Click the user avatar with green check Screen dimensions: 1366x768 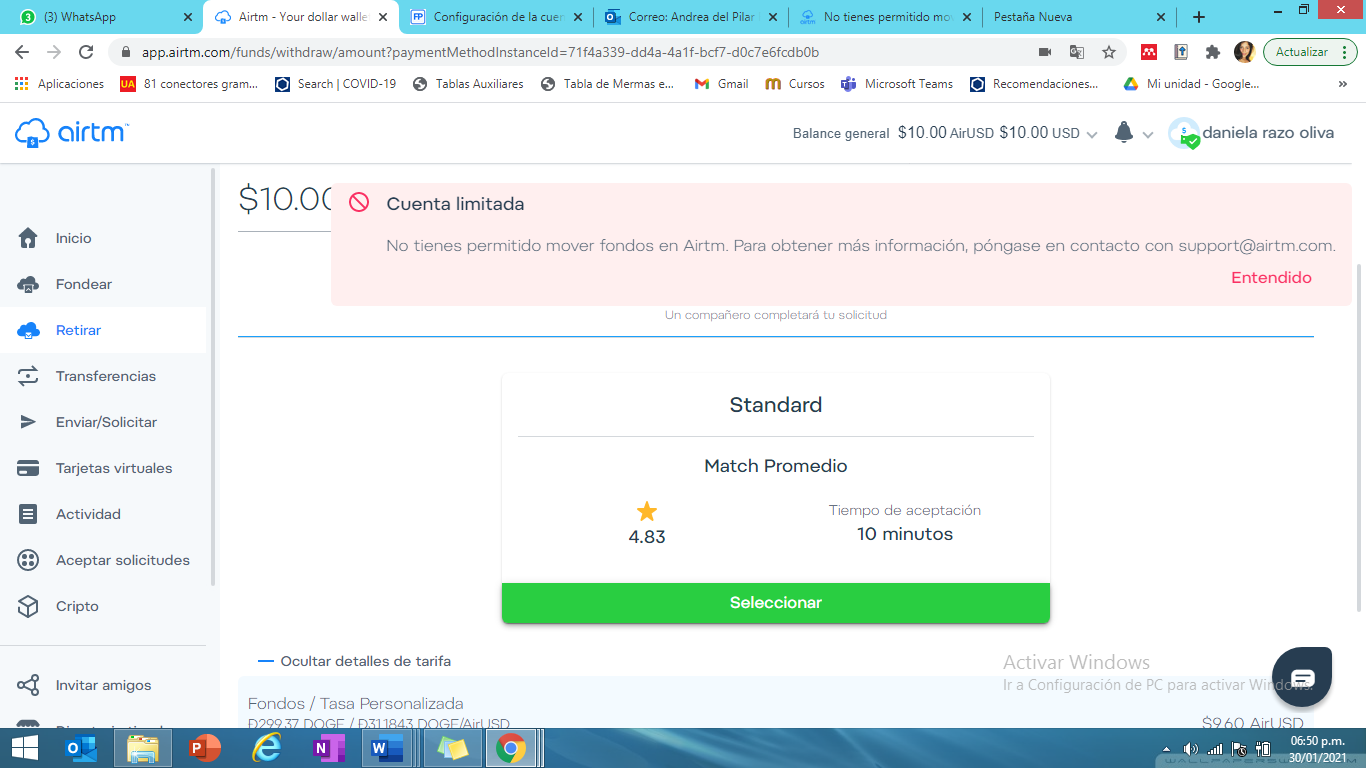1184,133
